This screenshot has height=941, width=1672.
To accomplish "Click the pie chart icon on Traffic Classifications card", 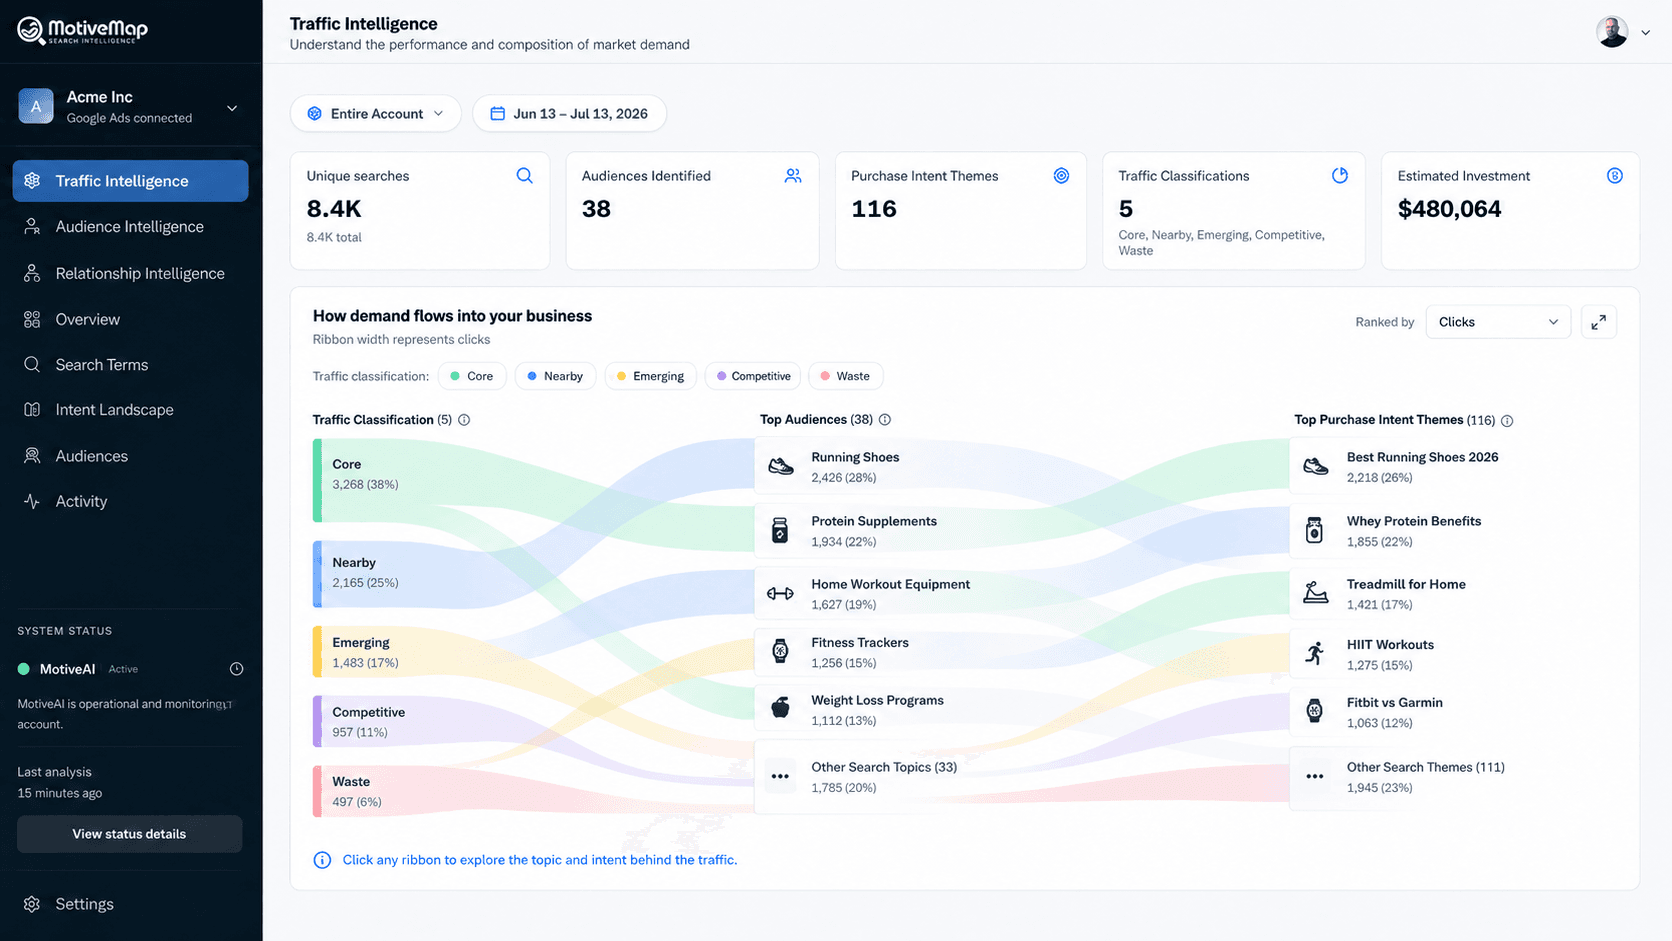I will (x=1340, y=176).
